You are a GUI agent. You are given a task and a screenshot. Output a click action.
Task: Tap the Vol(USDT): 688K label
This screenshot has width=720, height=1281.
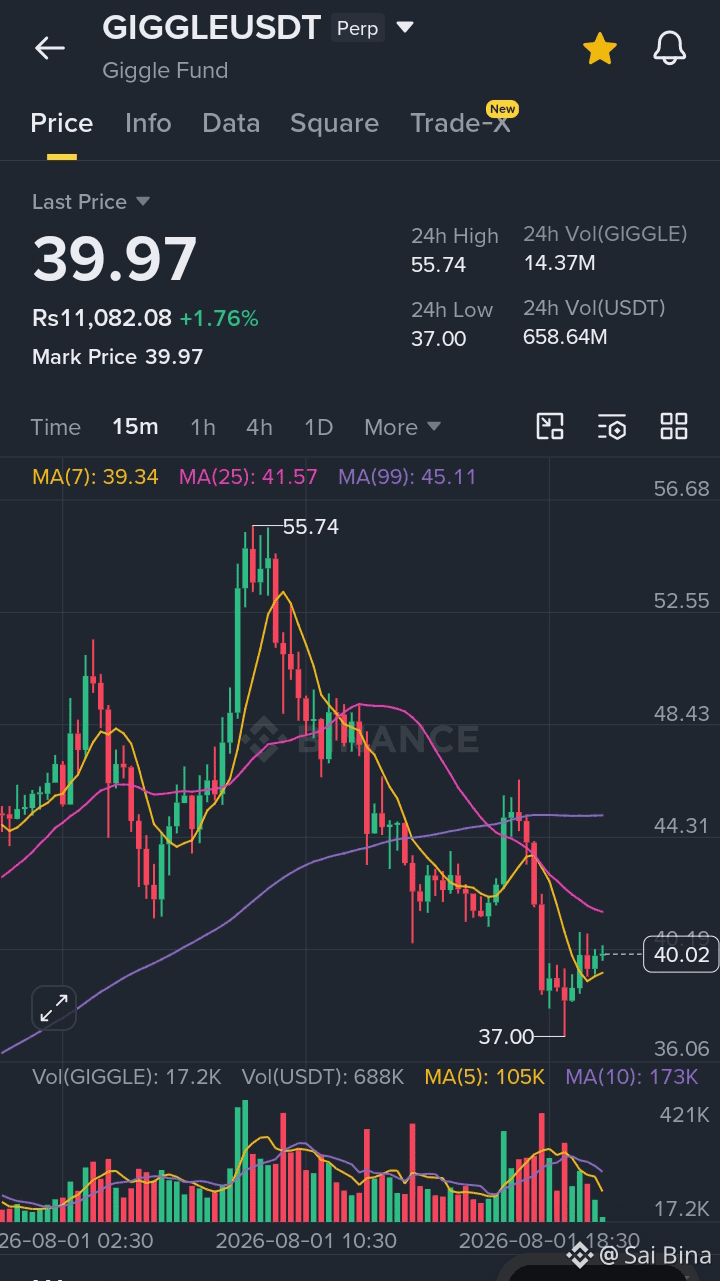pos(322,1077)
